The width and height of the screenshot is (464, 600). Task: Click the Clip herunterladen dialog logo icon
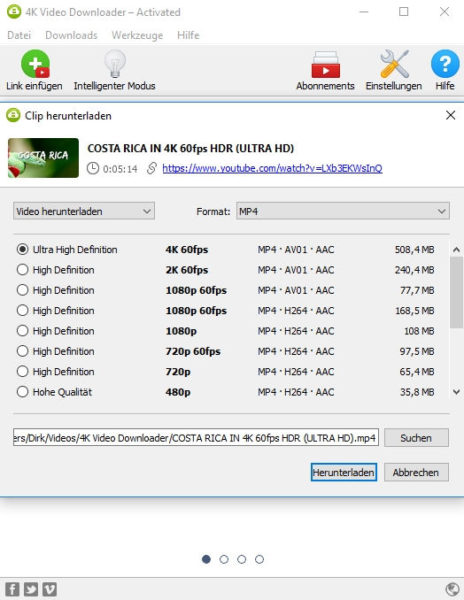(13, 115)
